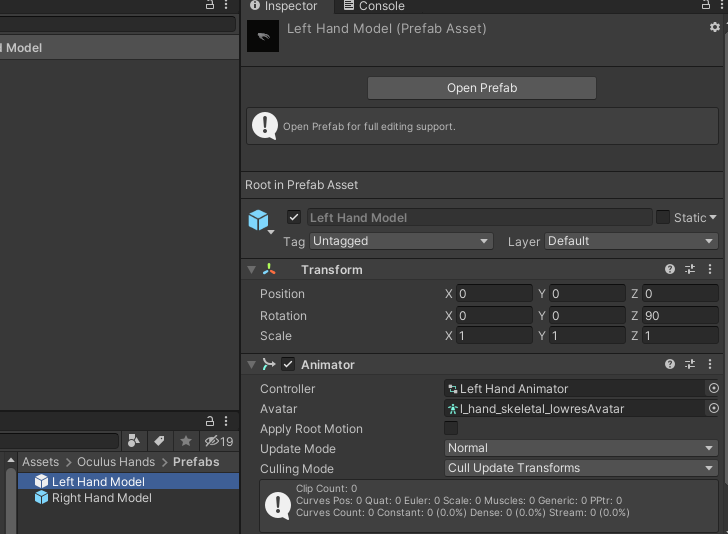728x534 pixels.
Task: Click the Open Prefab button
Action: coord(481,88)
